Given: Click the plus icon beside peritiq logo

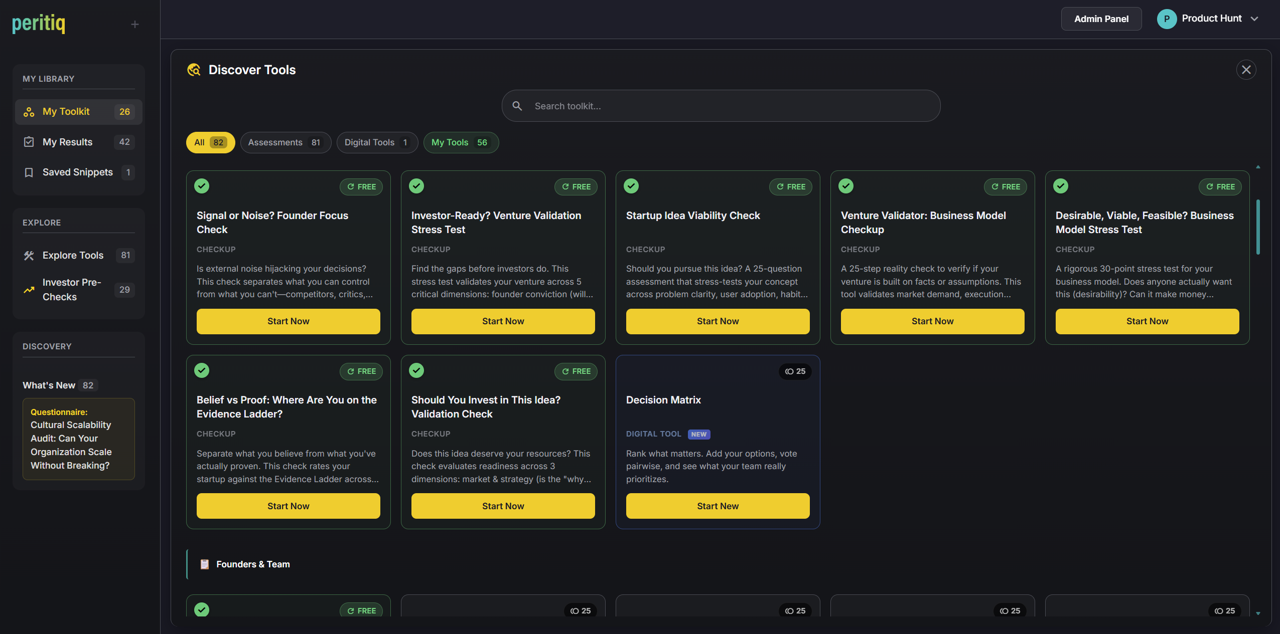Looking at the screenshot, I should pyautogui.click(x=135, y=24).
